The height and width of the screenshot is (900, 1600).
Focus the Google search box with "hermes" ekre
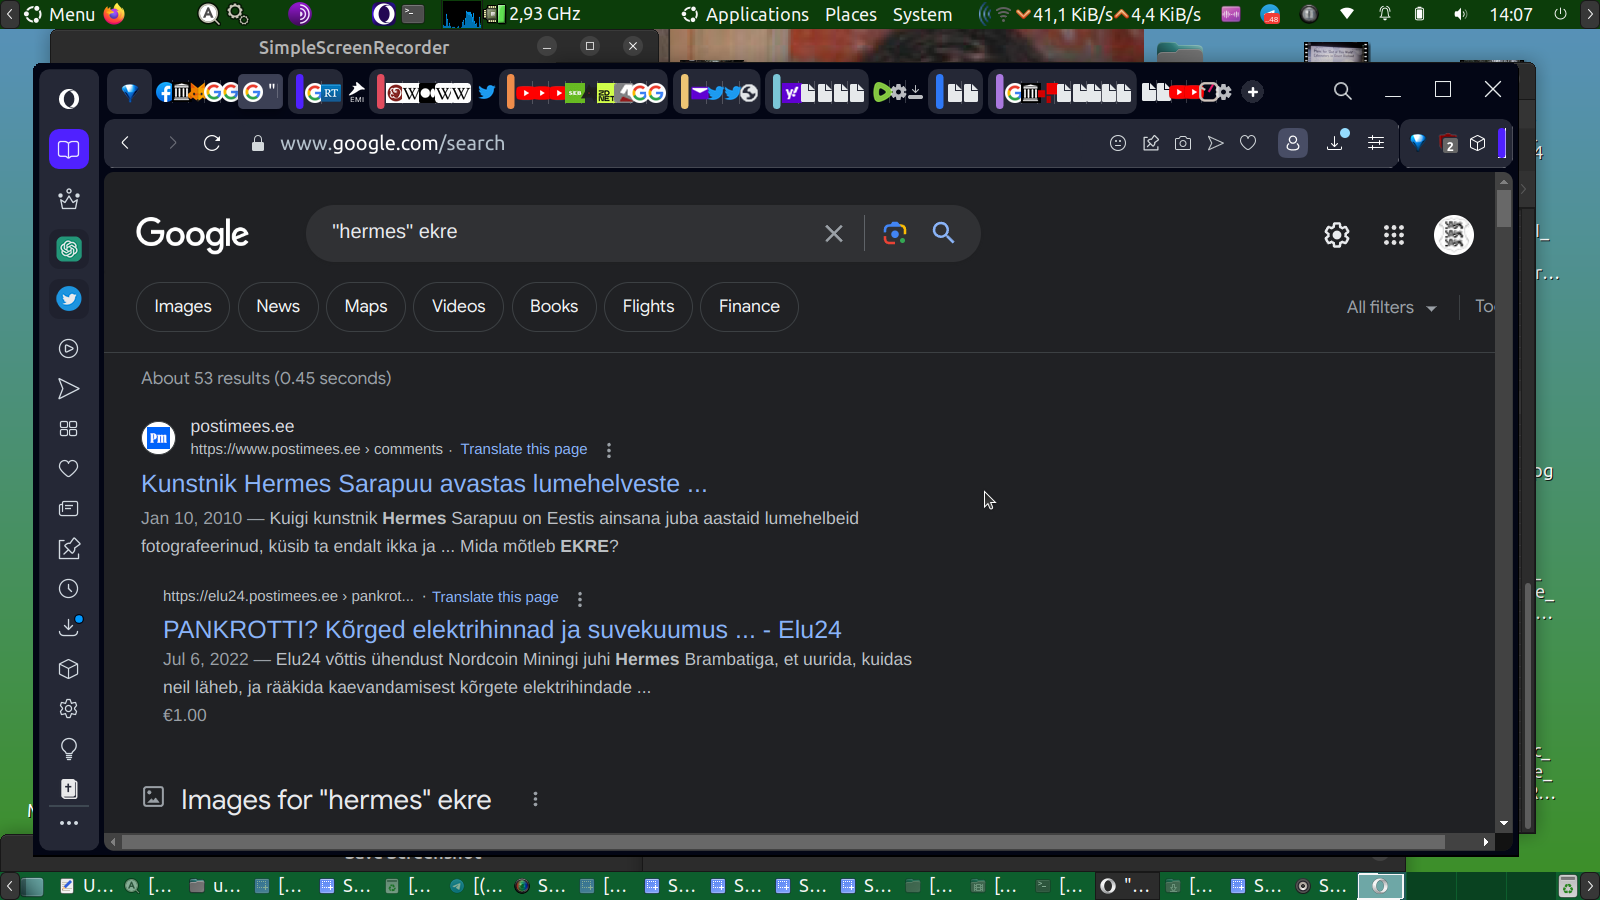coord(570,233)
